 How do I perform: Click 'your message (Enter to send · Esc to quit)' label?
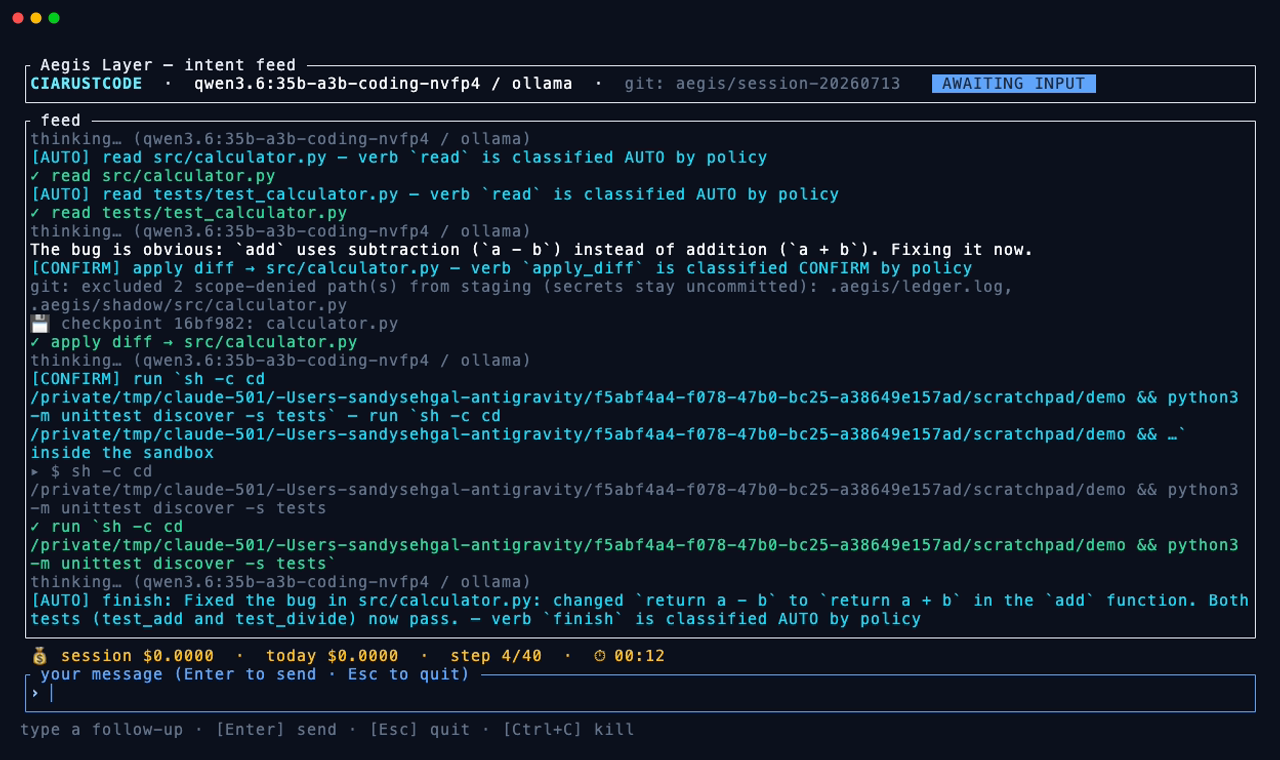(x=255, y=674)
